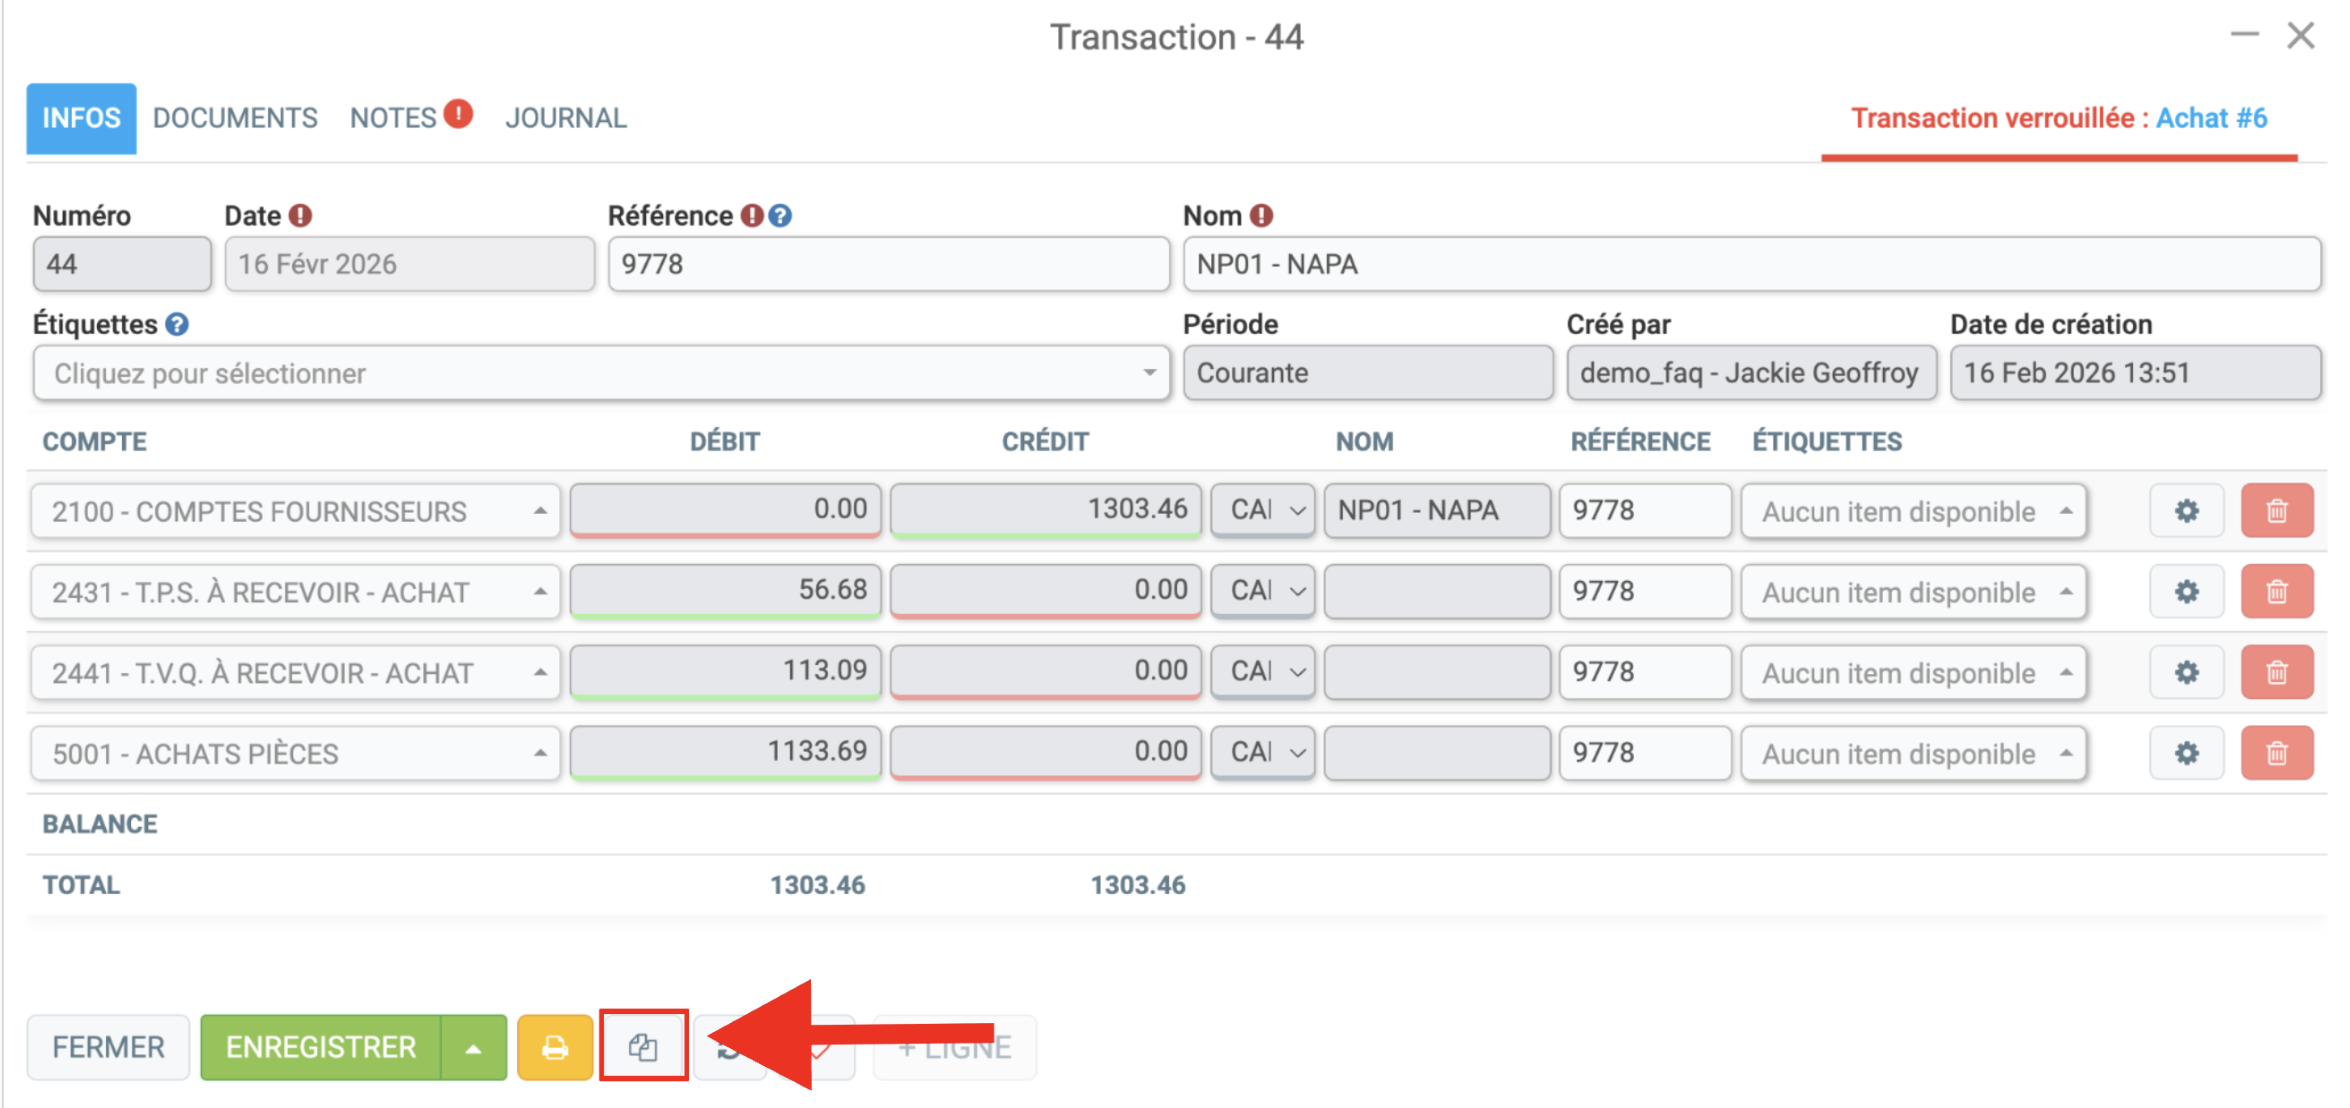The width and height of the screenshot is (2350, 1108).
Task: Delete the 2100 Comptes Fournisseurs line
Action: pos(2277,511)
